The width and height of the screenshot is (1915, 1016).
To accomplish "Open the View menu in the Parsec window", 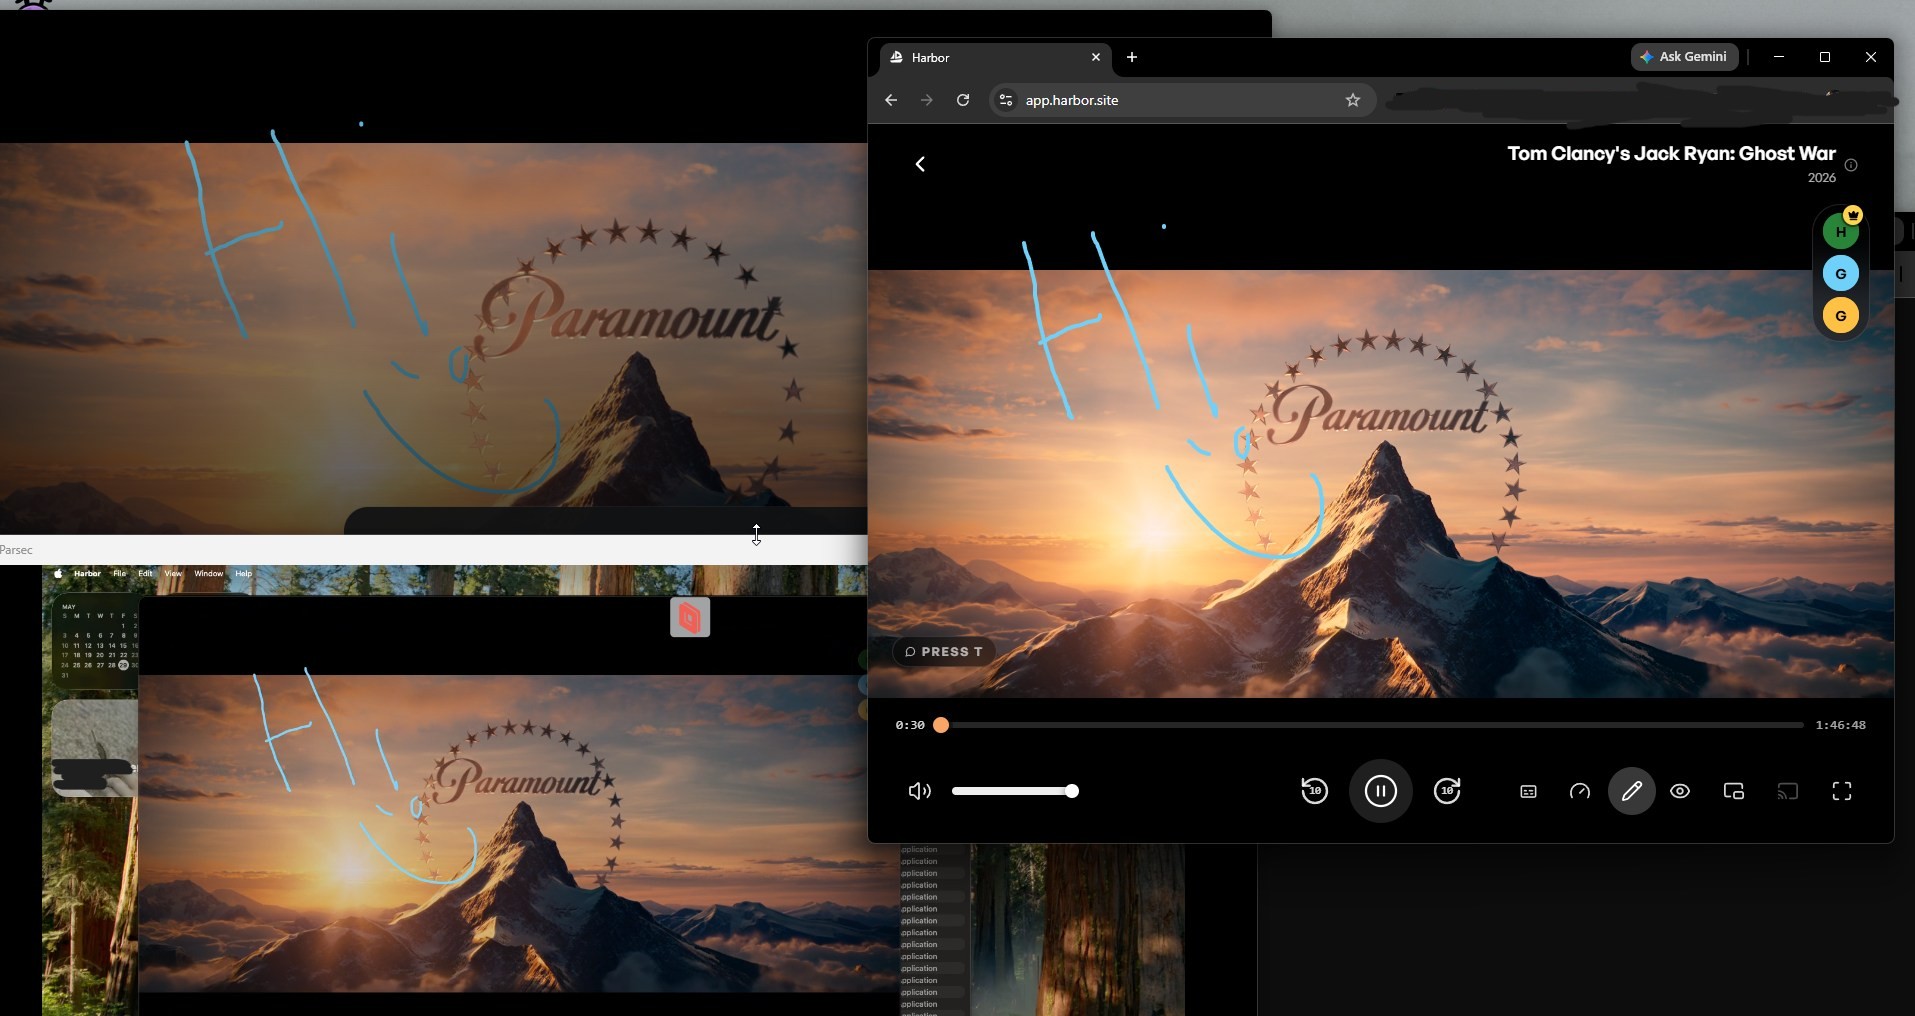I will (x=173, y=574).
